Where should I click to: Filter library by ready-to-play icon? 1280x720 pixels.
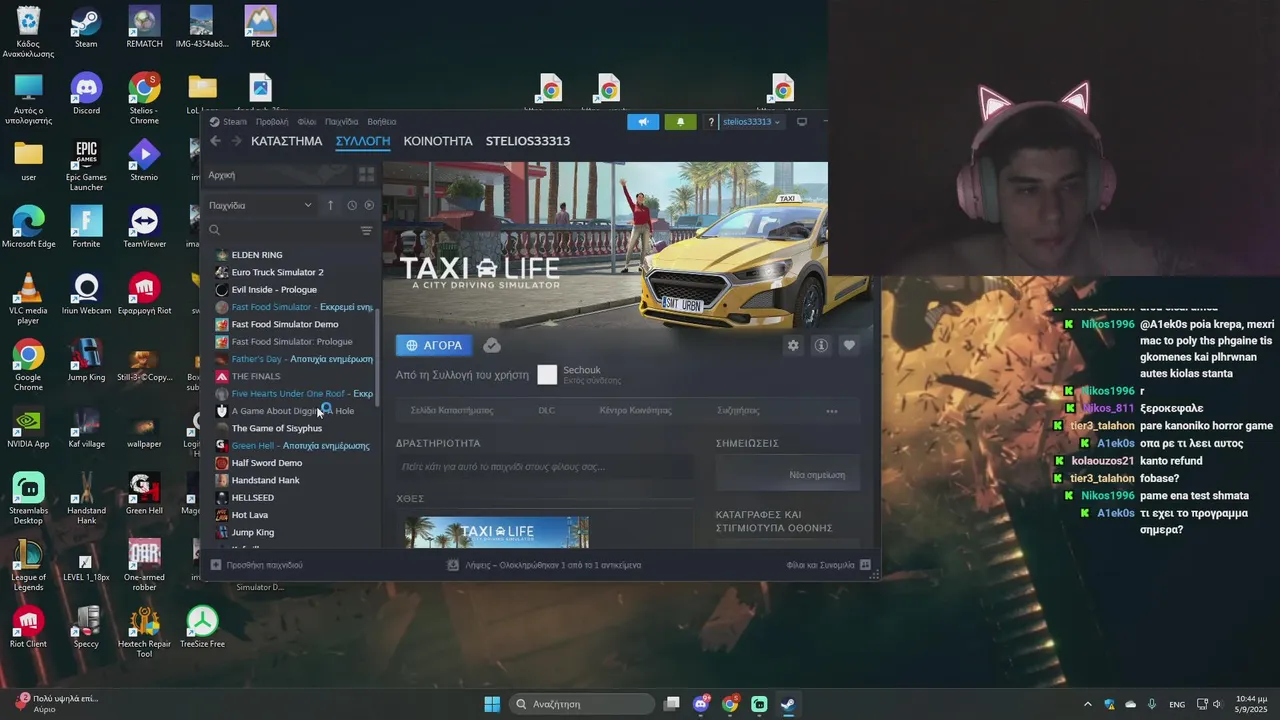pyautogui.click(x=369, y=205)
